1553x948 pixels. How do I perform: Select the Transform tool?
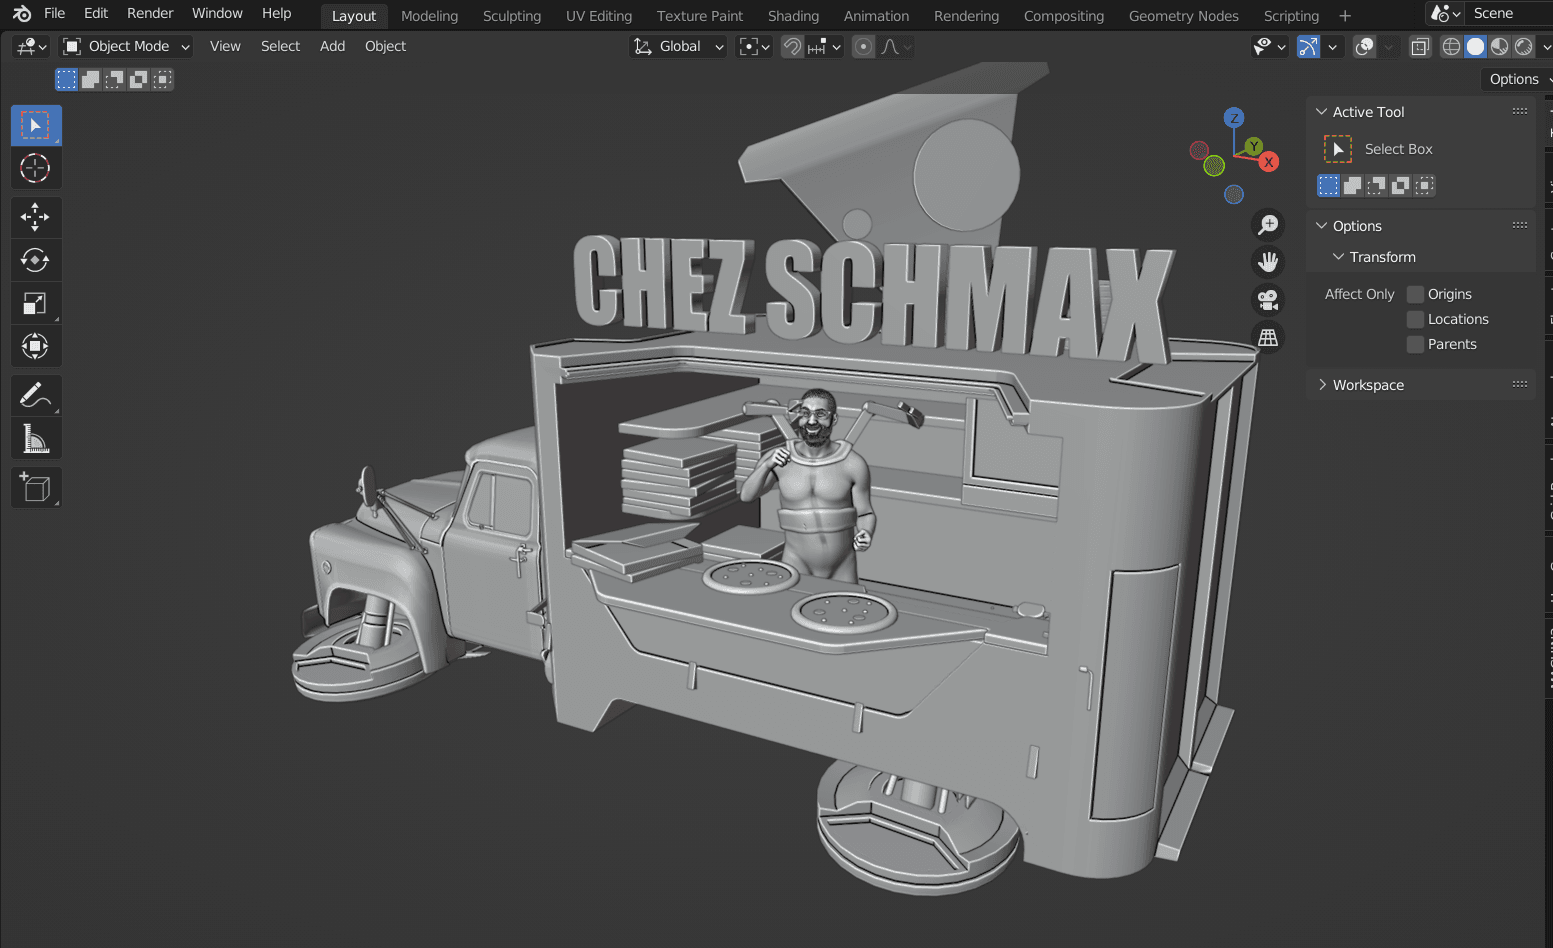(x=36, y=346)
